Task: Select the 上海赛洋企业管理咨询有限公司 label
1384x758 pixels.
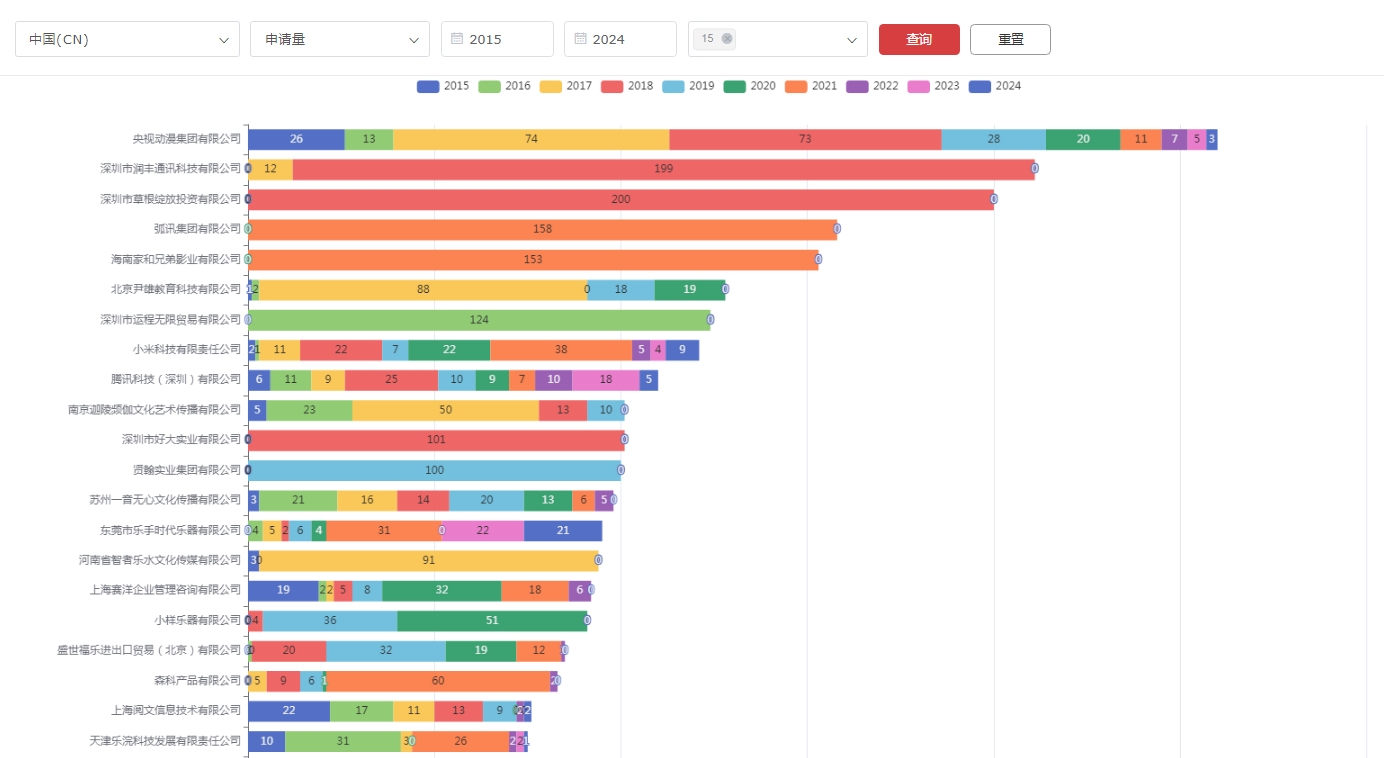Action: pyautogui.click(x=166, y=590)
